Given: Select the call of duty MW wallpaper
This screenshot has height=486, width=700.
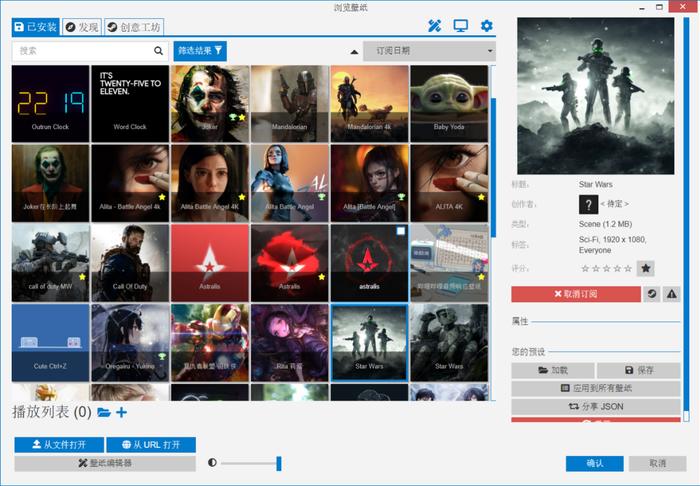Looking at the screenshot, I should (50, 263).
